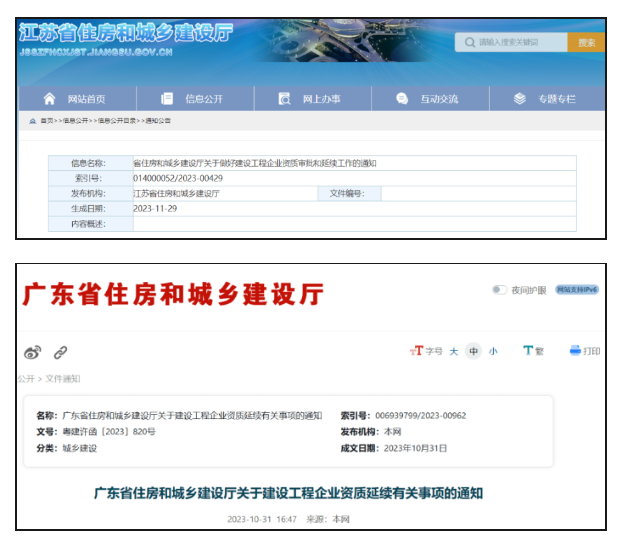
Task: Click the 文件通知 breadcrumb link
Action: pyautogui.click(x=63, y=379)
